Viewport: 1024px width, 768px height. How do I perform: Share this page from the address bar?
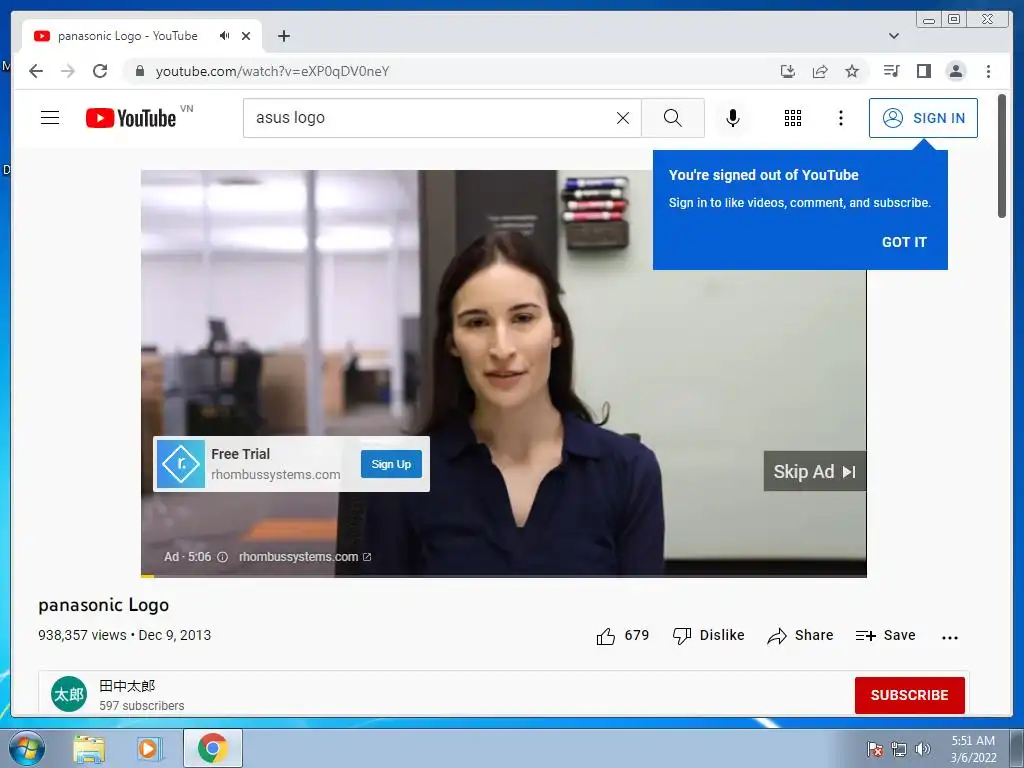(x=820, y=71)
